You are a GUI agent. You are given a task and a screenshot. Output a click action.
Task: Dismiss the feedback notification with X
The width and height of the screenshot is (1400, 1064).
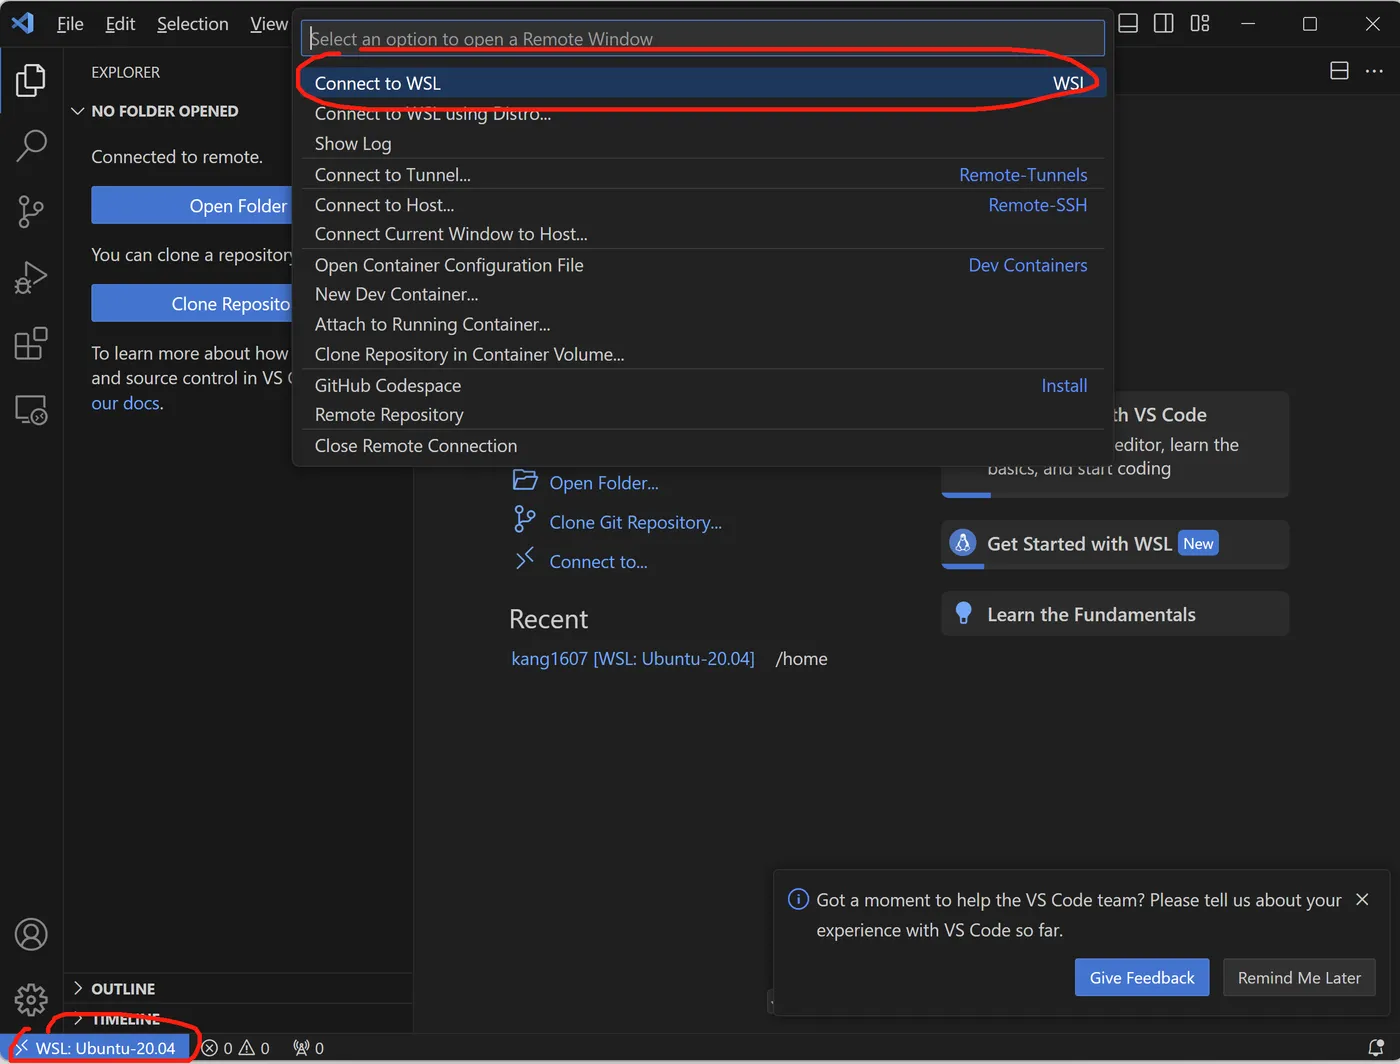tap(1362, 900)
